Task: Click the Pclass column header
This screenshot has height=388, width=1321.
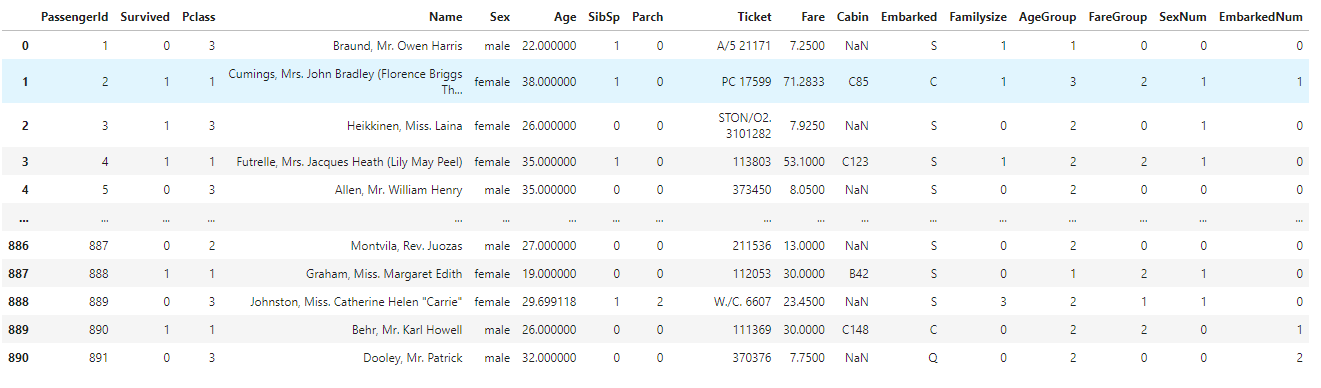Action: tap(198, 17)
